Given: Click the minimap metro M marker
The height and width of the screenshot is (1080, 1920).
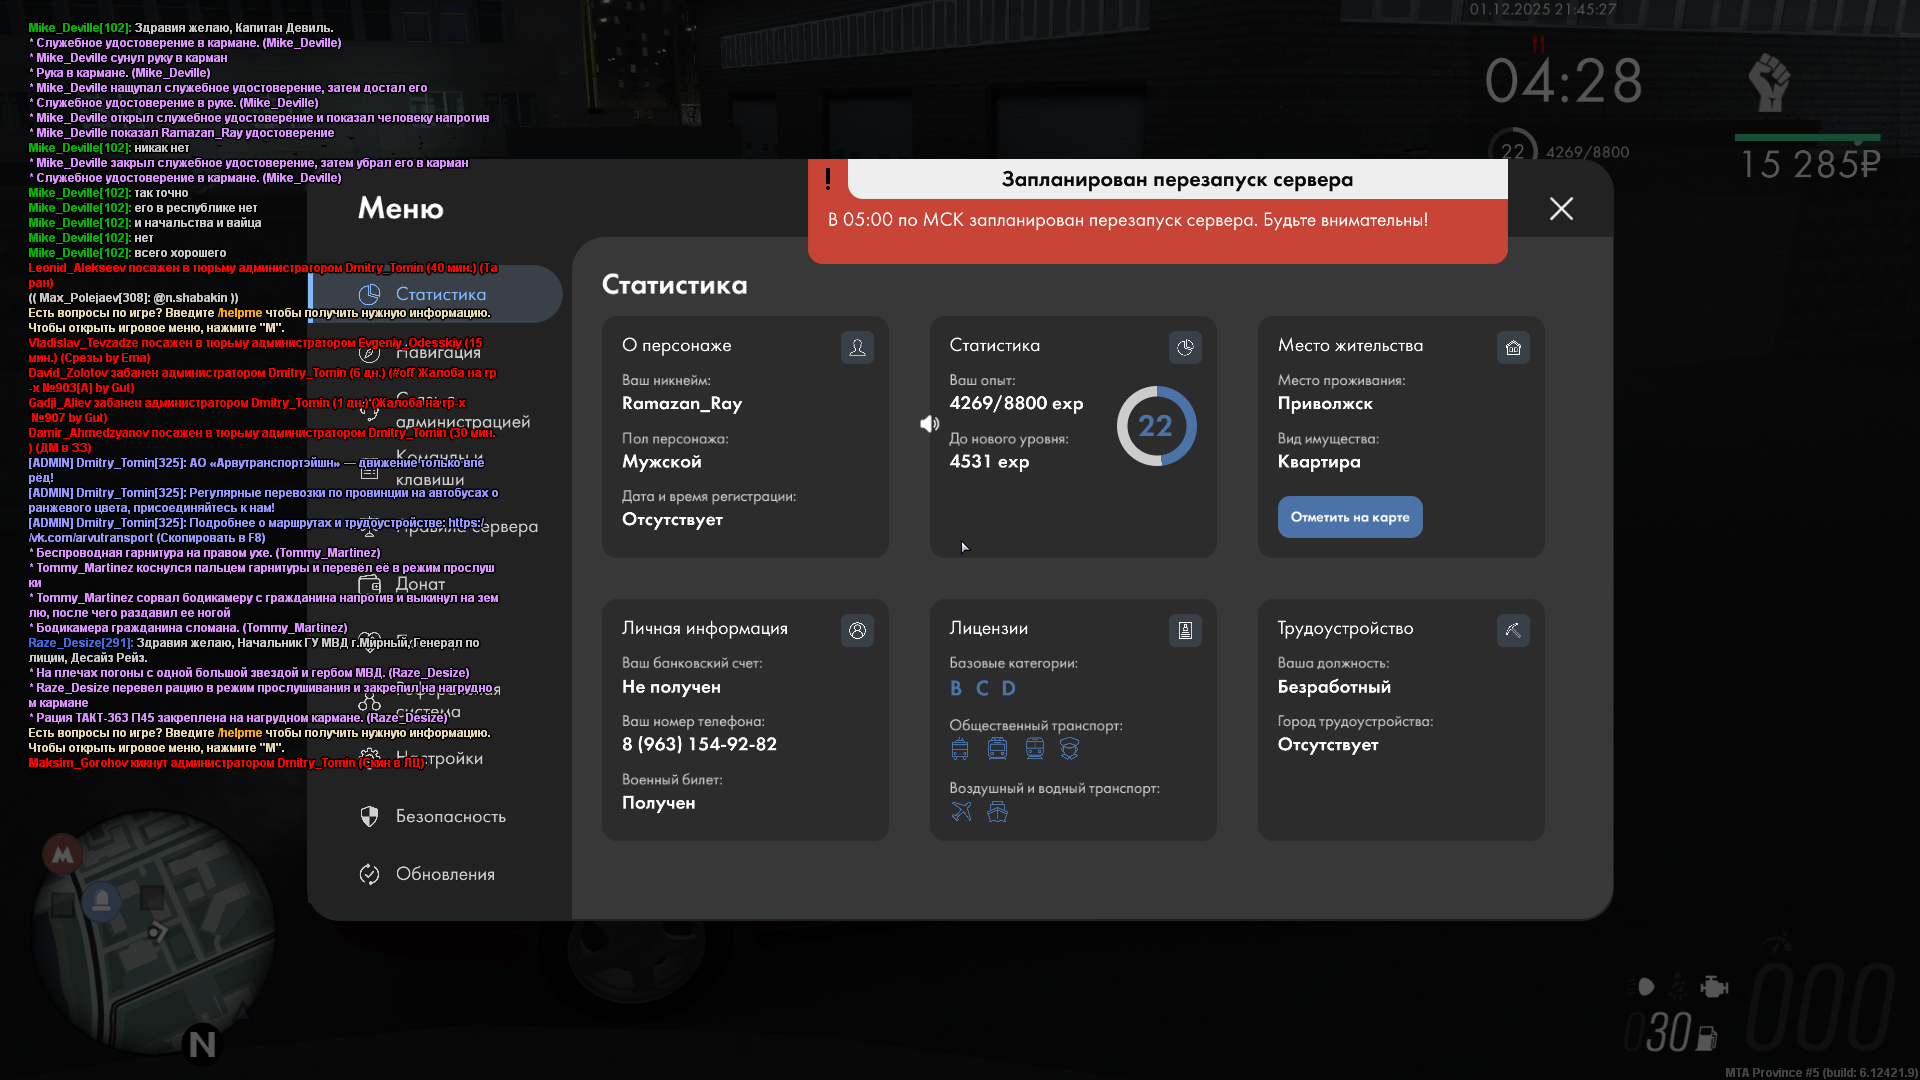Looking at the screenshot, I should pyautogui.click(x=63, y=855).
